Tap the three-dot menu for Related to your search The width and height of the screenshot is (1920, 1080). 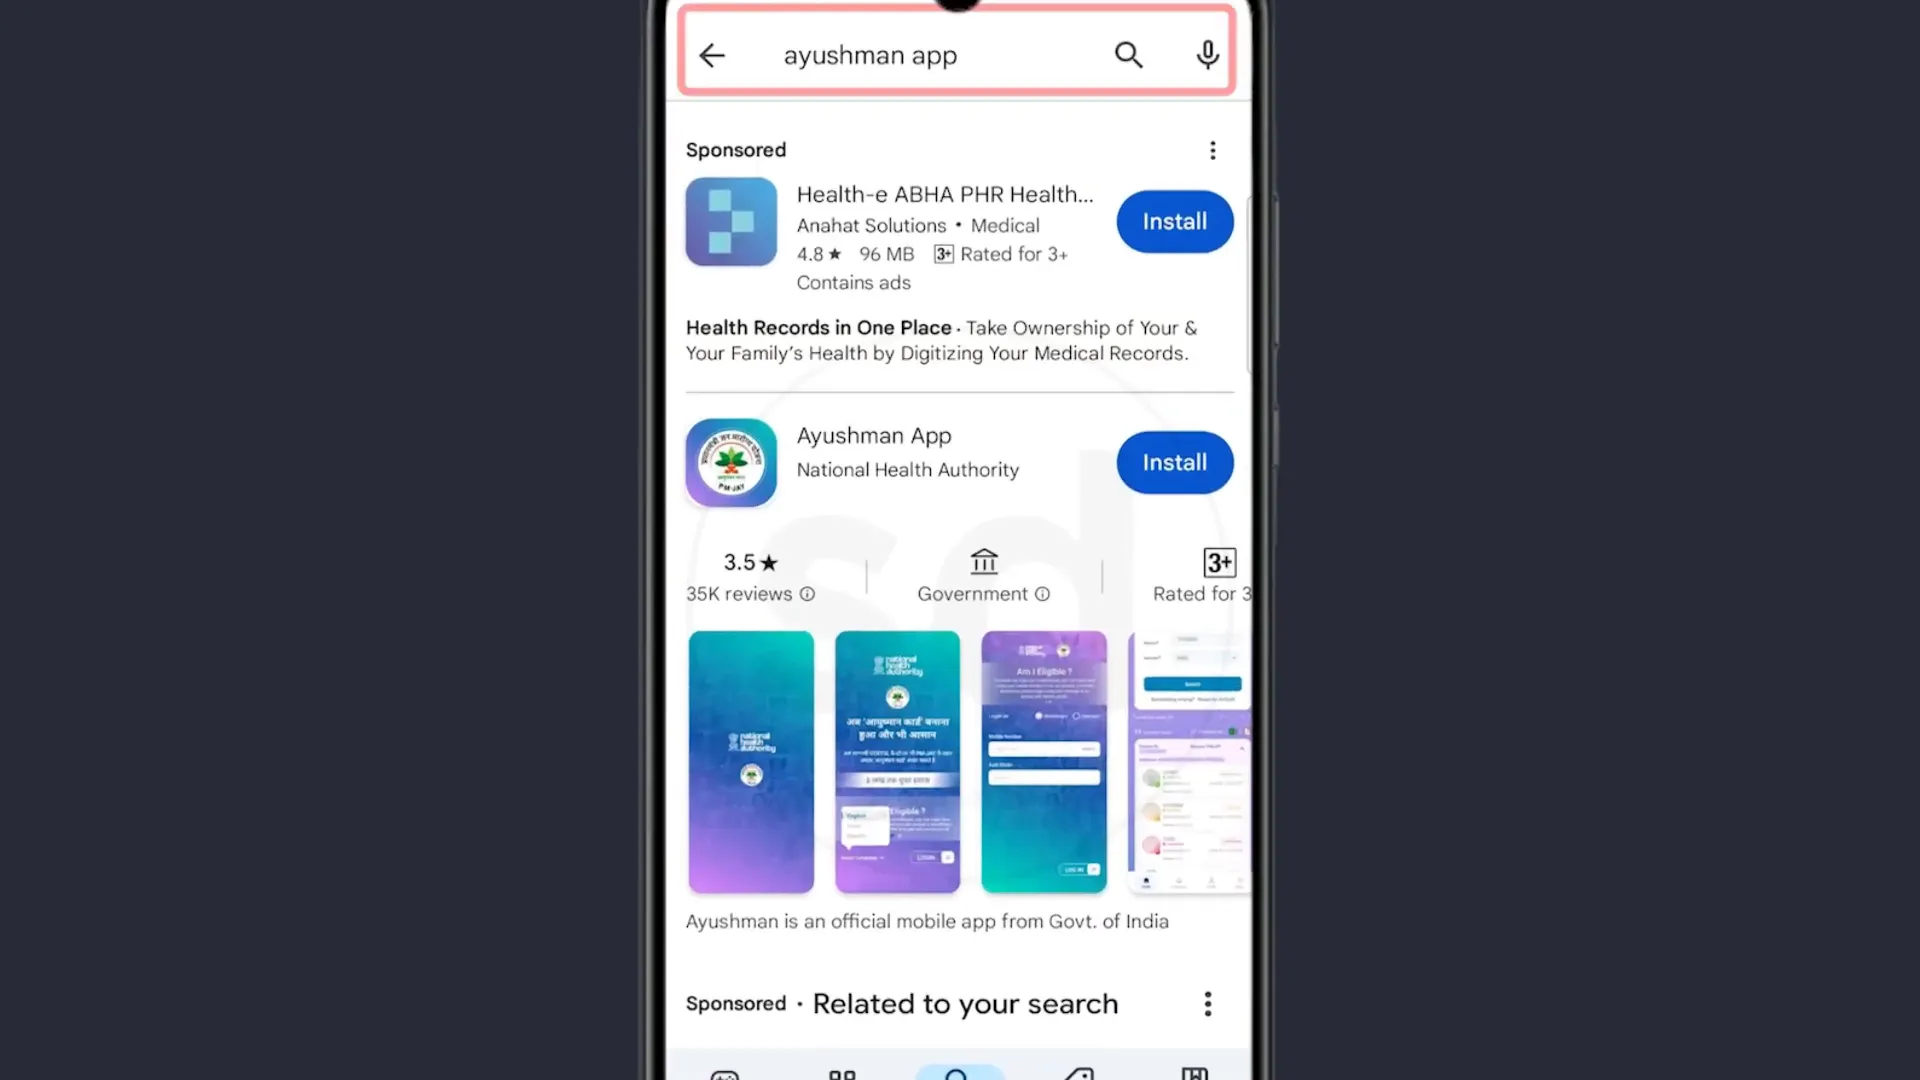tap(1208, 1004)
